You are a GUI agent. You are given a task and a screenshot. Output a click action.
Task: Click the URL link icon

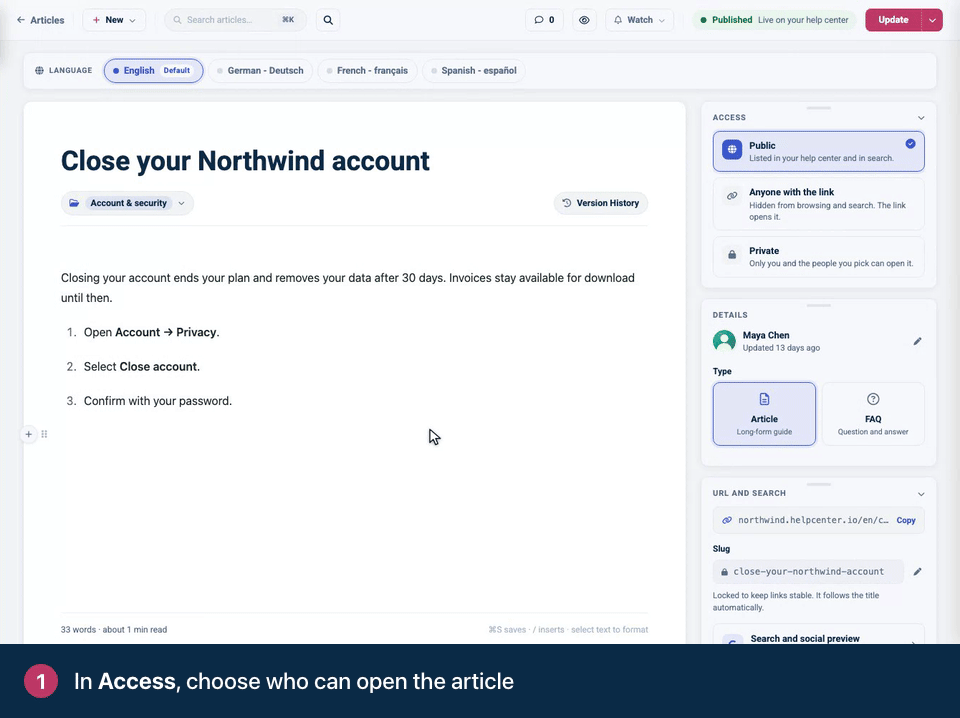(727, 520)
